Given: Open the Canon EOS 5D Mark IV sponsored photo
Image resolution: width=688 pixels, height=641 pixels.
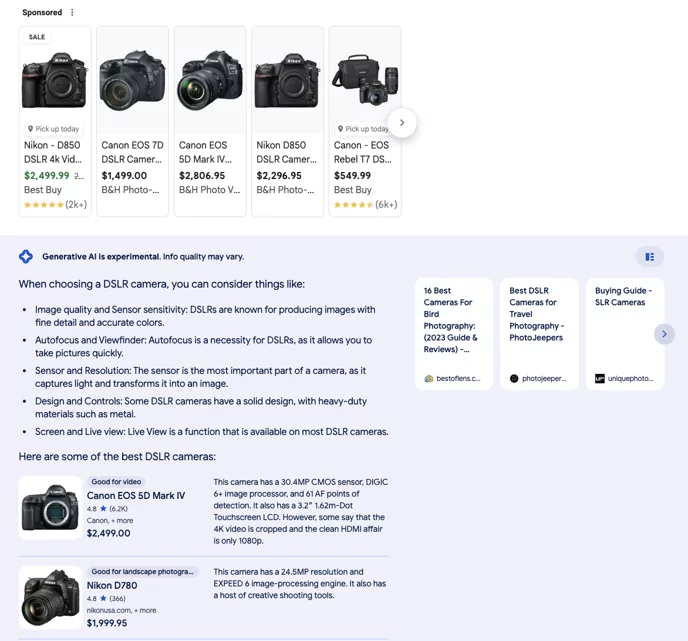Looking at the screenshot, I should tap(210, 80).
